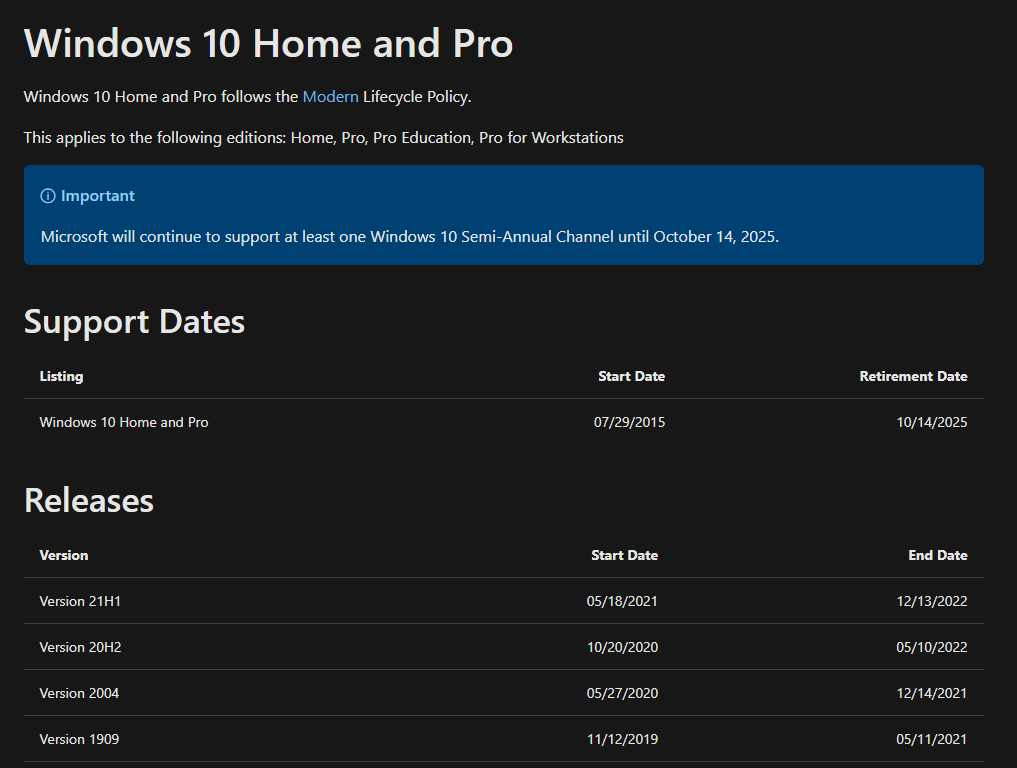Select the 'Version 1909' row label
Screen dimensions: 1017x768
point(79,739)
